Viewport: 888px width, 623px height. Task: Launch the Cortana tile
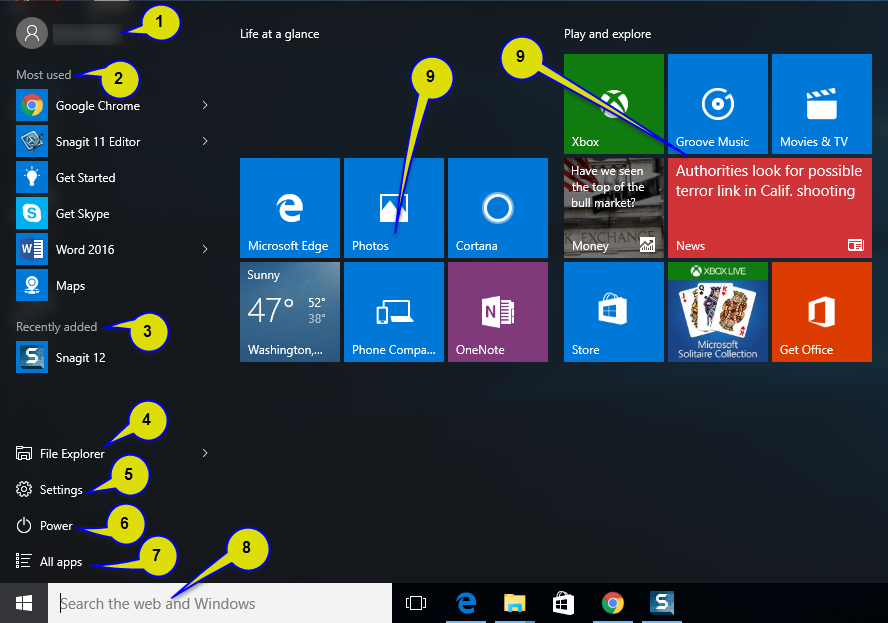coord(497,208)
